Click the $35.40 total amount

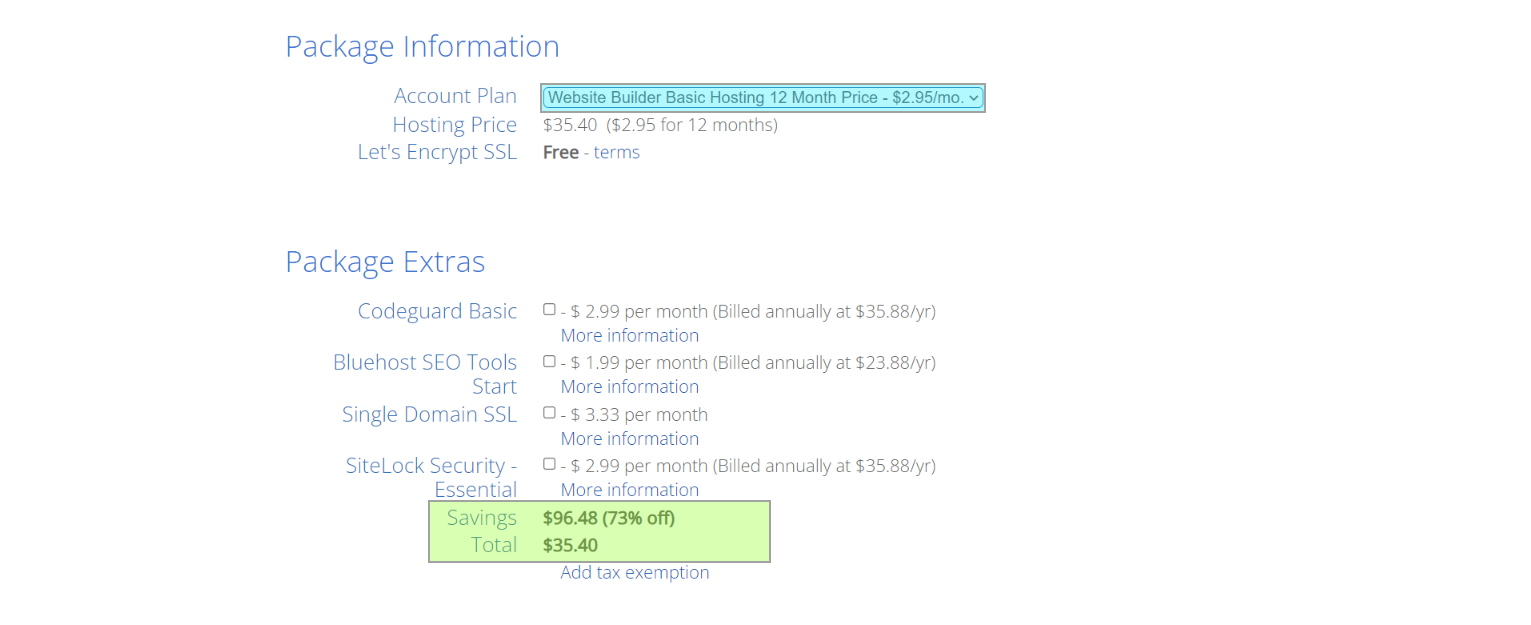[571, 545]
